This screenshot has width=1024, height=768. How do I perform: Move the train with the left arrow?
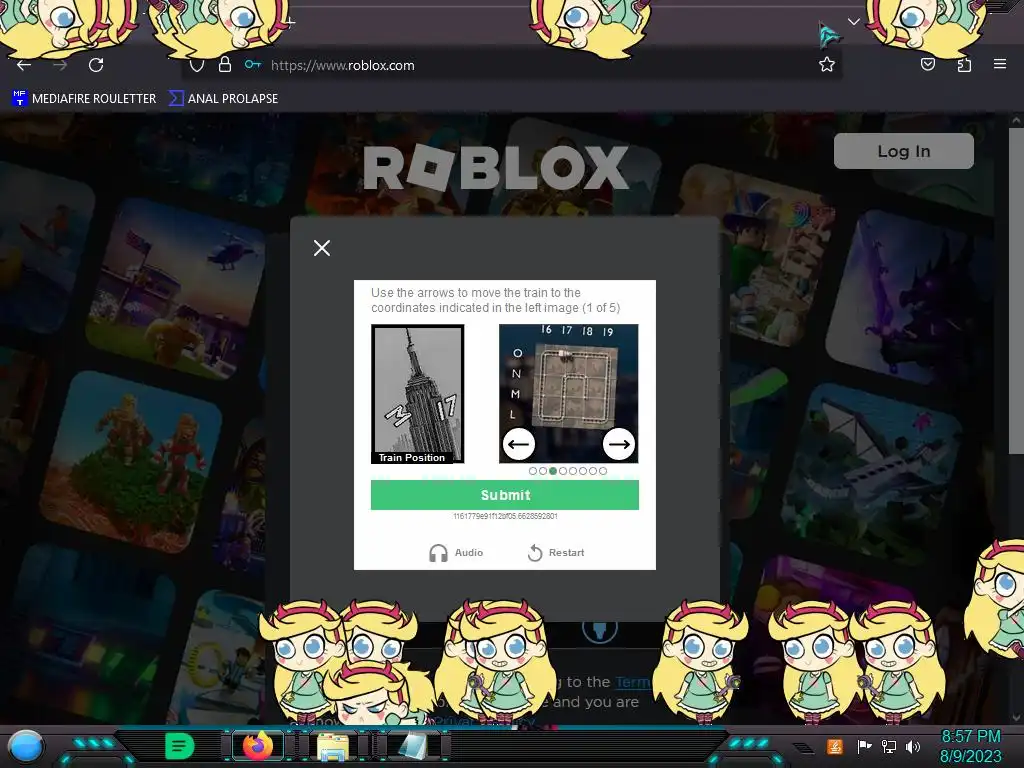(519, 444)
